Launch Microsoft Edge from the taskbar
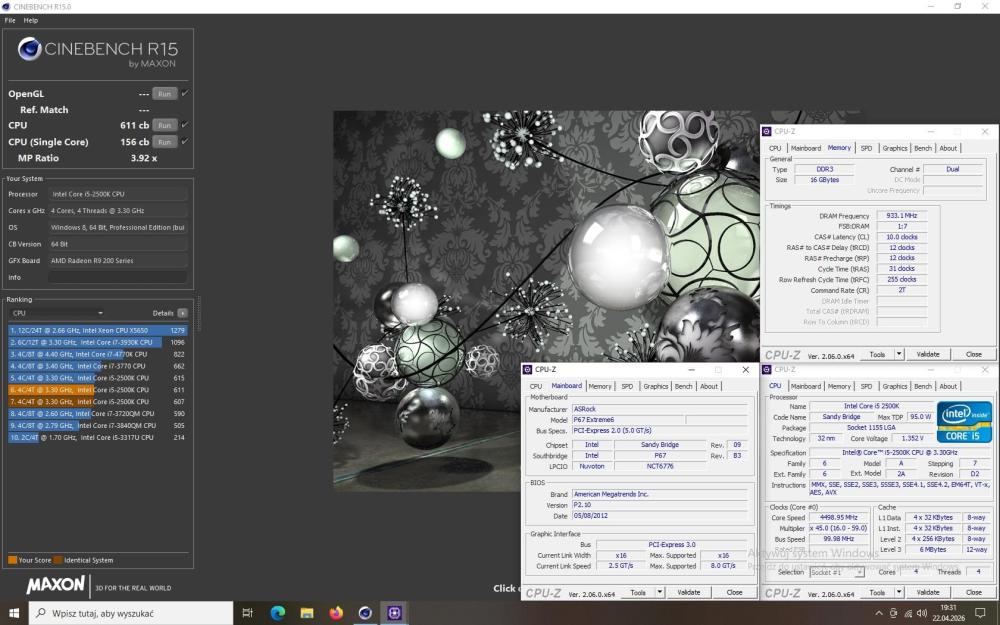1000x625 pixels. [277, 613]
